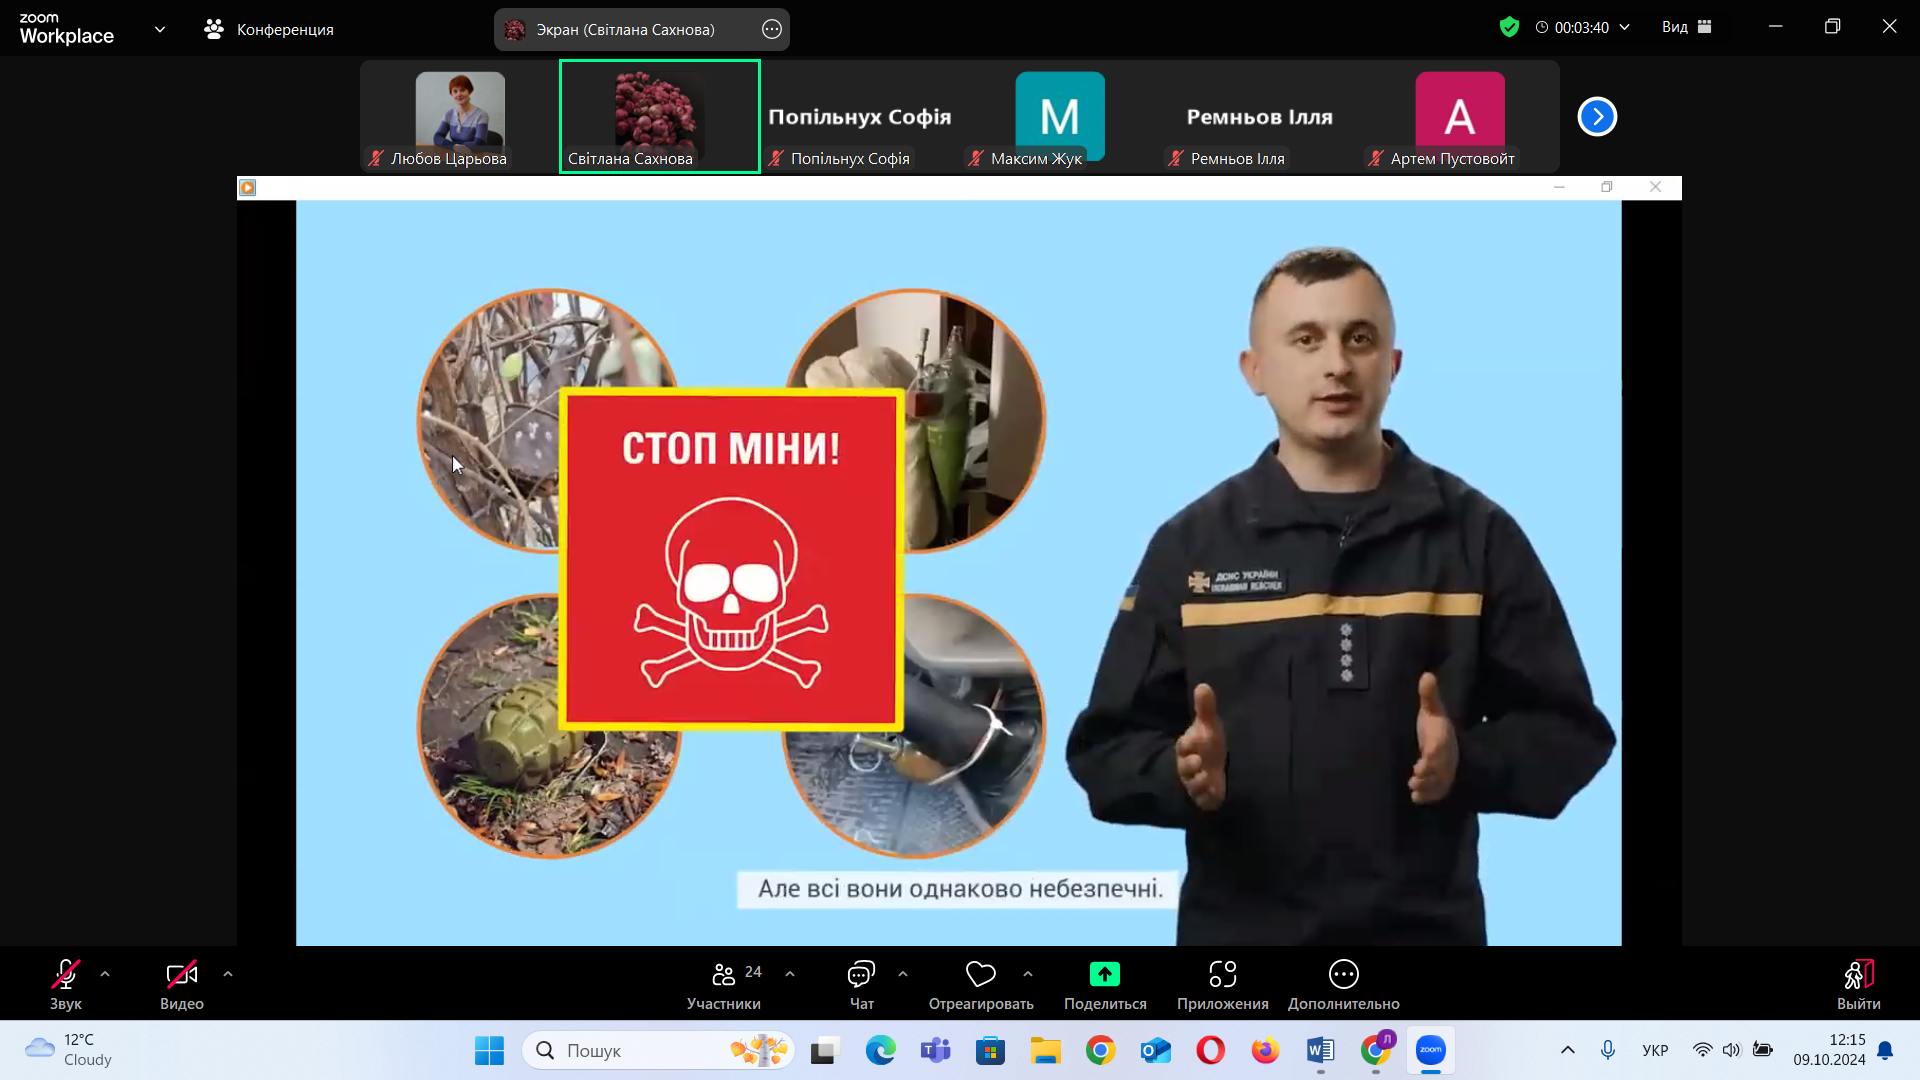Click the green encryption shield icon
Image resolution: width=1920 pixels, height=1080 pixels.
click(1509, 28)
